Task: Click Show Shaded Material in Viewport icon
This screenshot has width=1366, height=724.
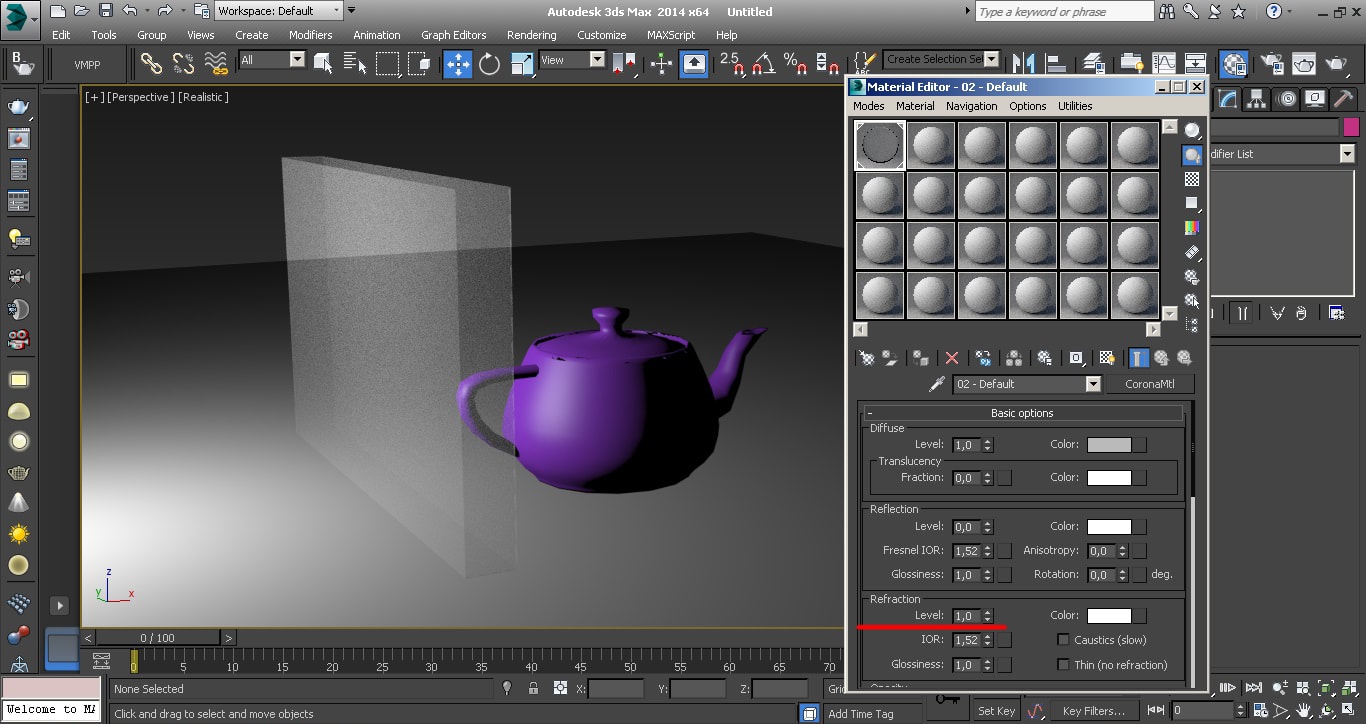Action: 1107,358
